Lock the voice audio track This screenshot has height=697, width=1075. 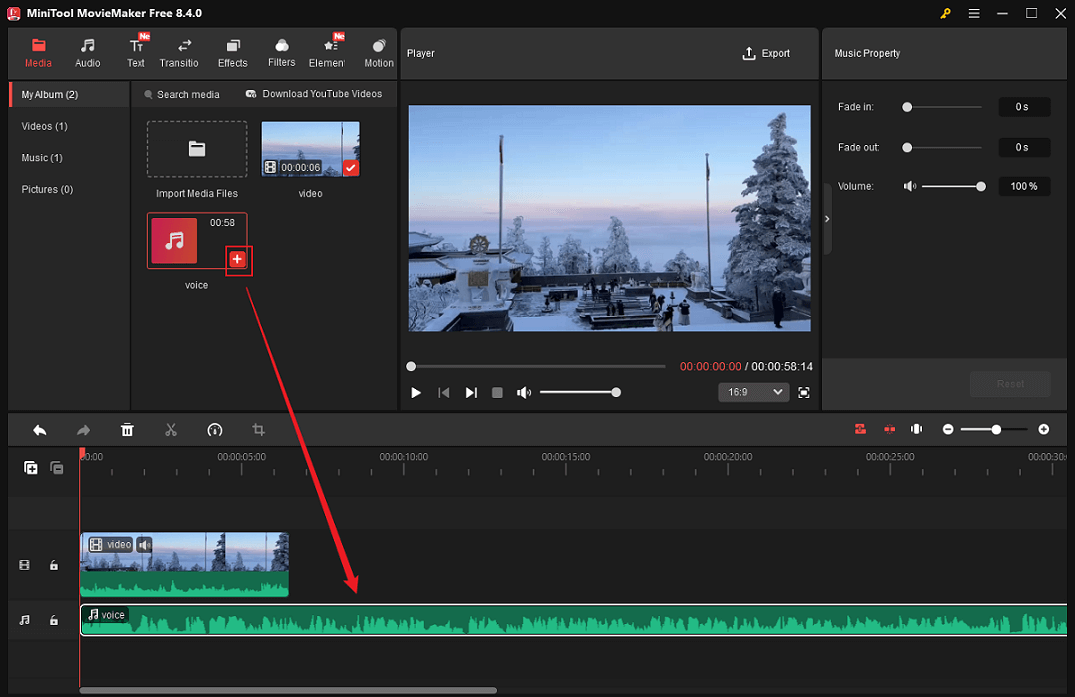coord(54,621)
